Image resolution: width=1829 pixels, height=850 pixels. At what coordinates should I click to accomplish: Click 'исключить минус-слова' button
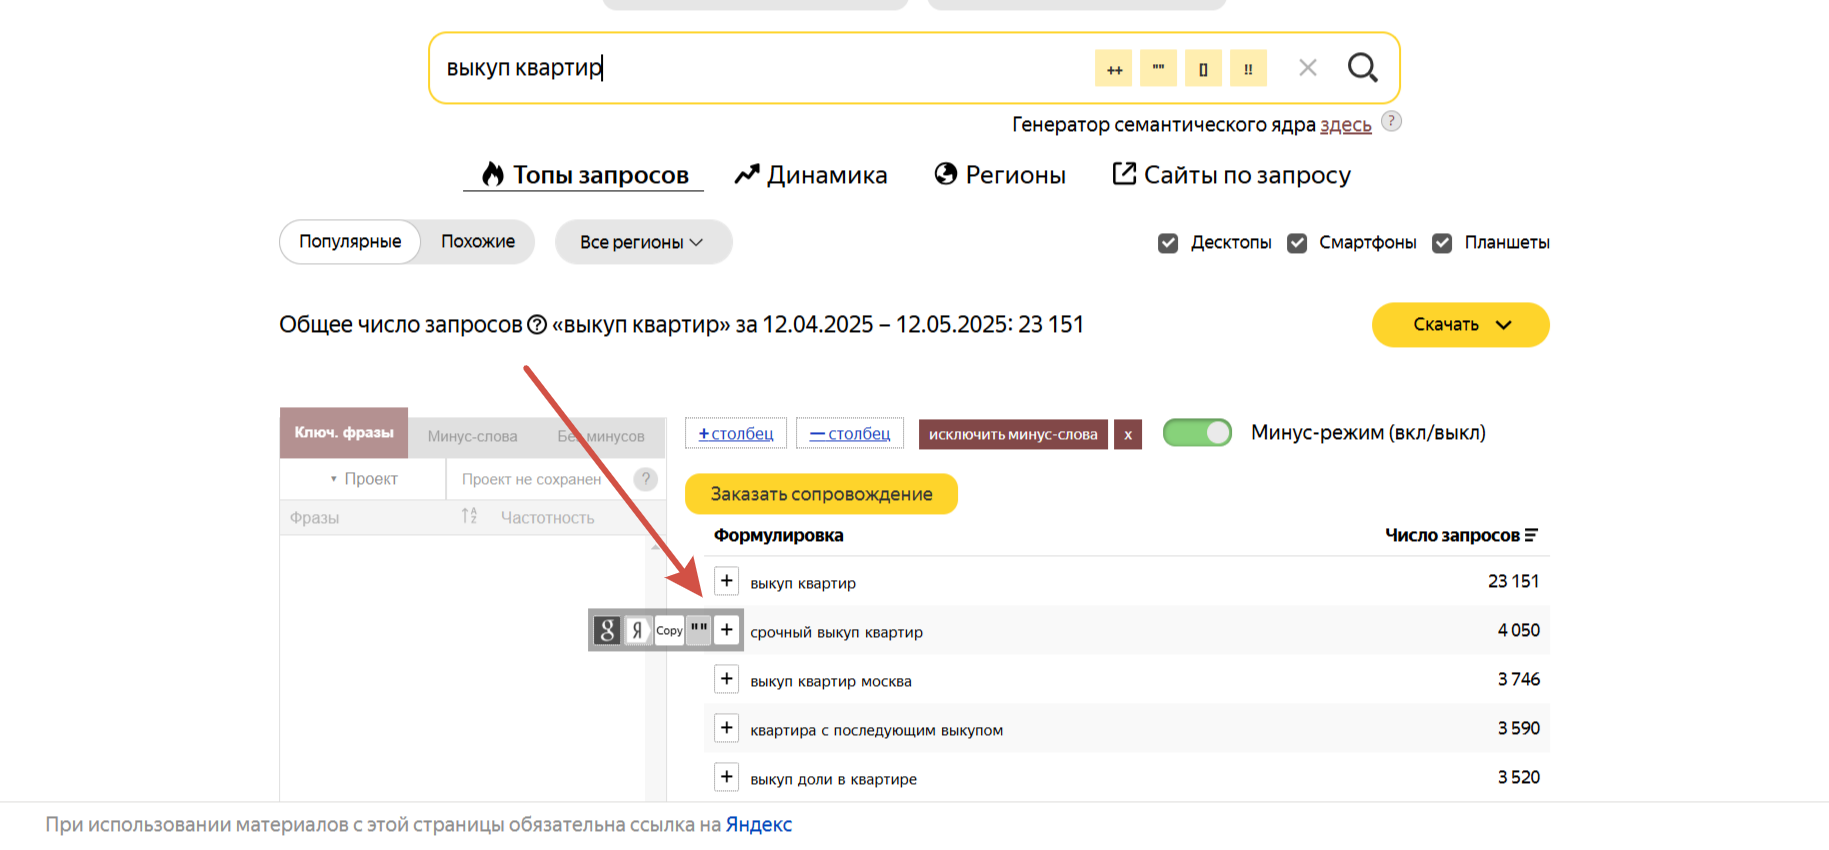coord(1013,434)
